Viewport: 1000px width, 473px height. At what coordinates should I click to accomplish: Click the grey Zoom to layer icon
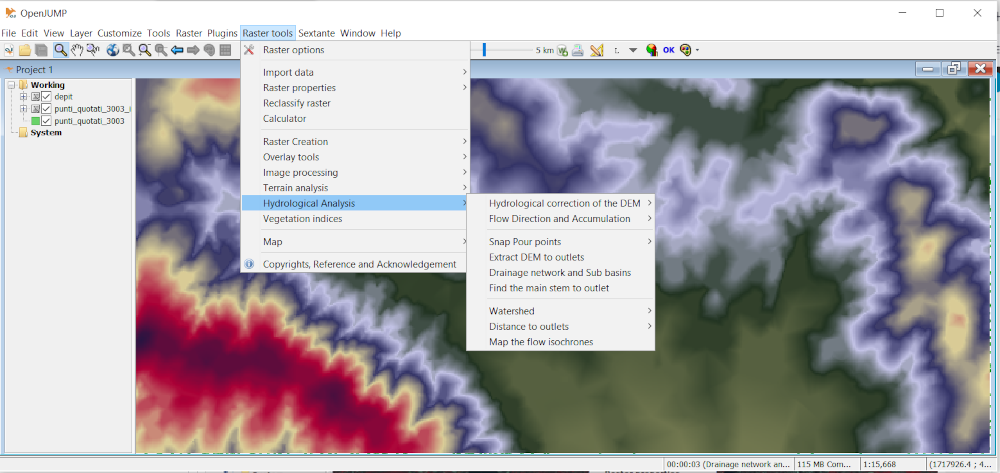[161, 50]
